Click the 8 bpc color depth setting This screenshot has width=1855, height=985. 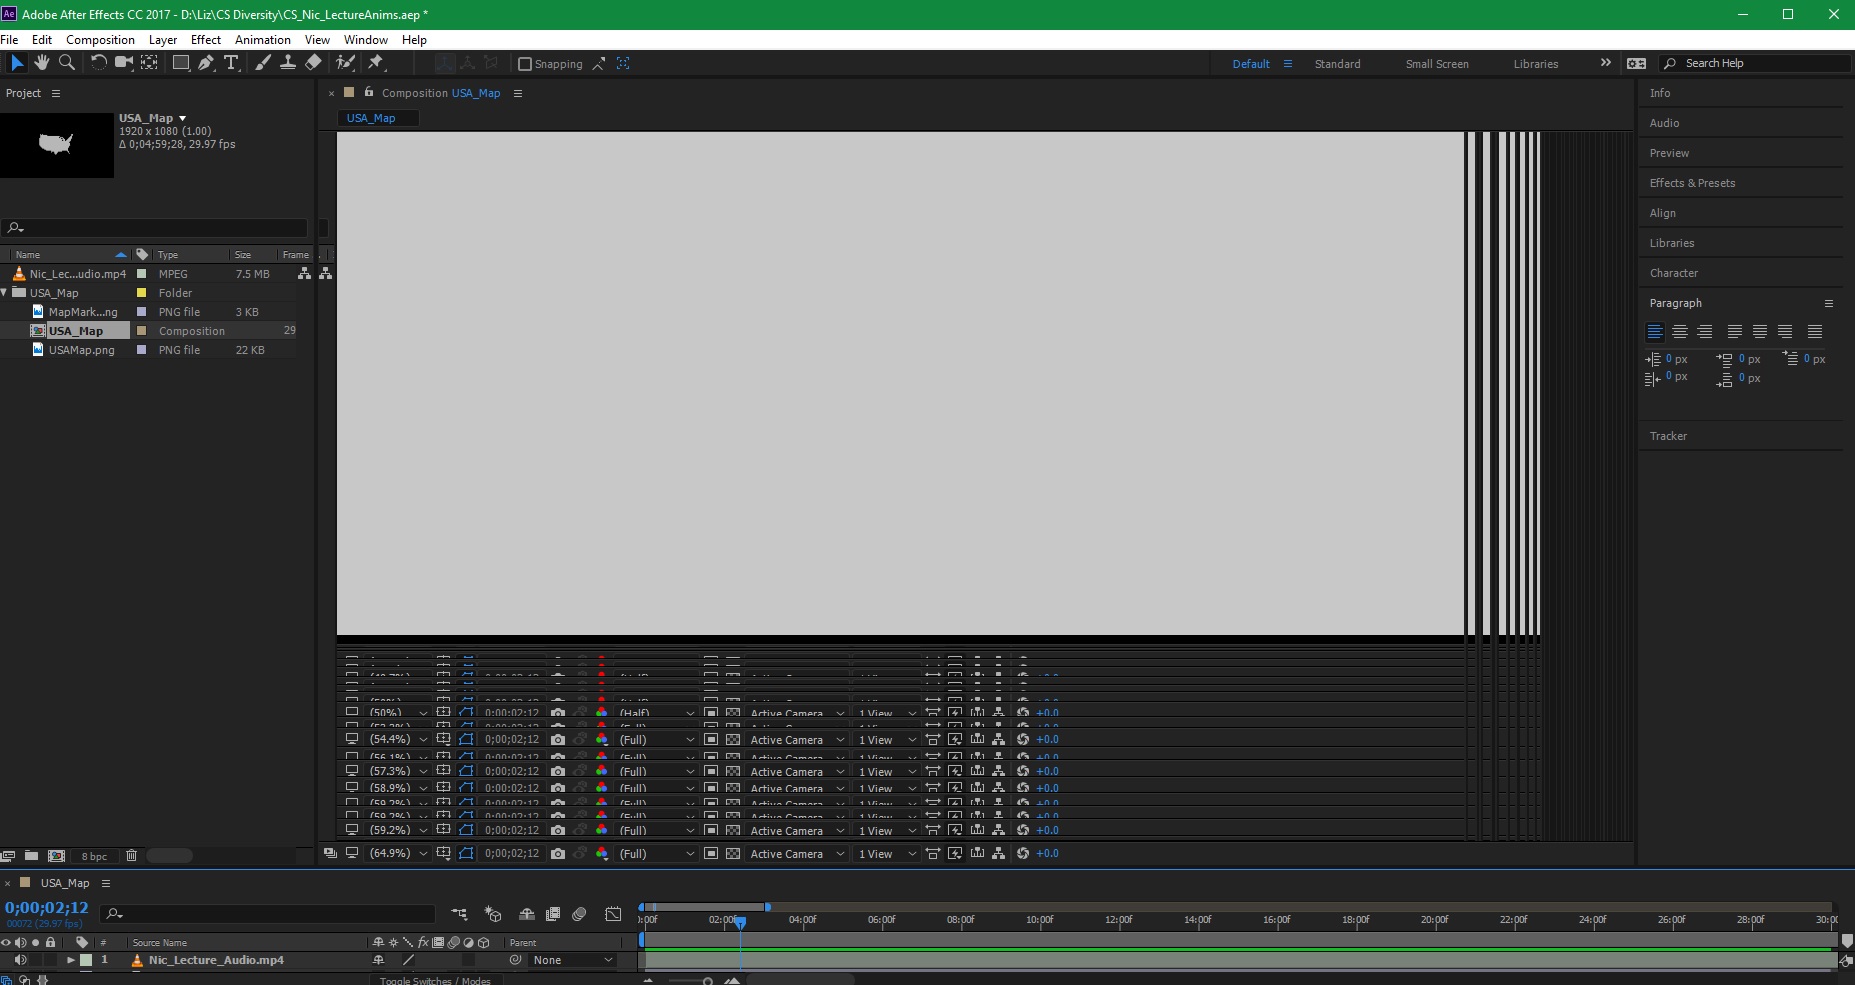(x=94, y=856)
